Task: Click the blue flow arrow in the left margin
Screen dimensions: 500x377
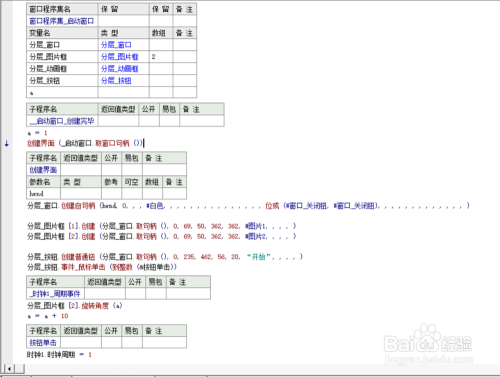Action: [7, 144]
